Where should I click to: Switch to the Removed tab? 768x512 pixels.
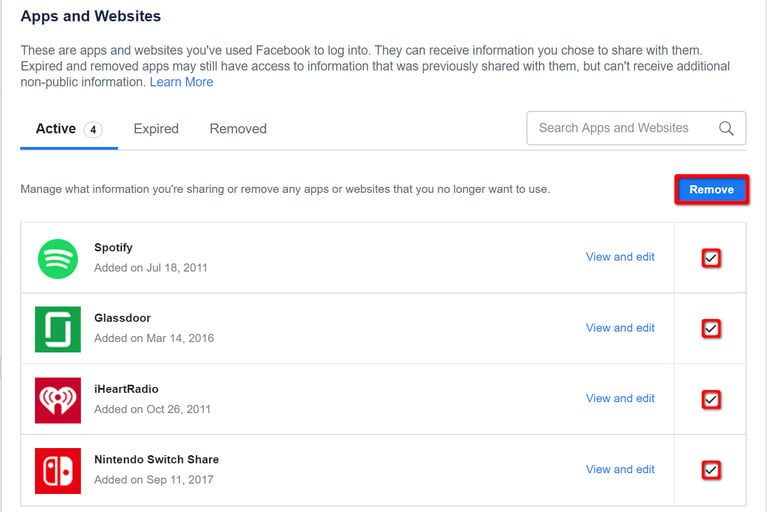238,129
